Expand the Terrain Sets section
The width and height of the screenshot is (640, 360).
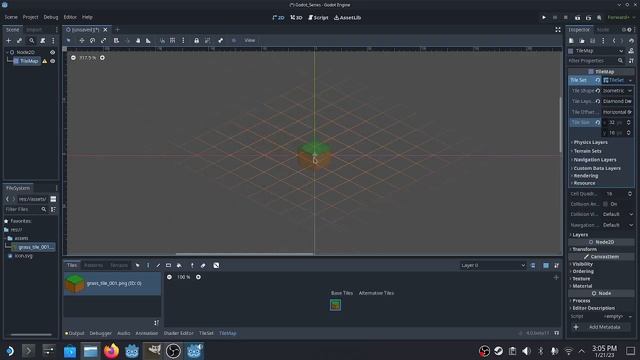[x=587, y=151]
